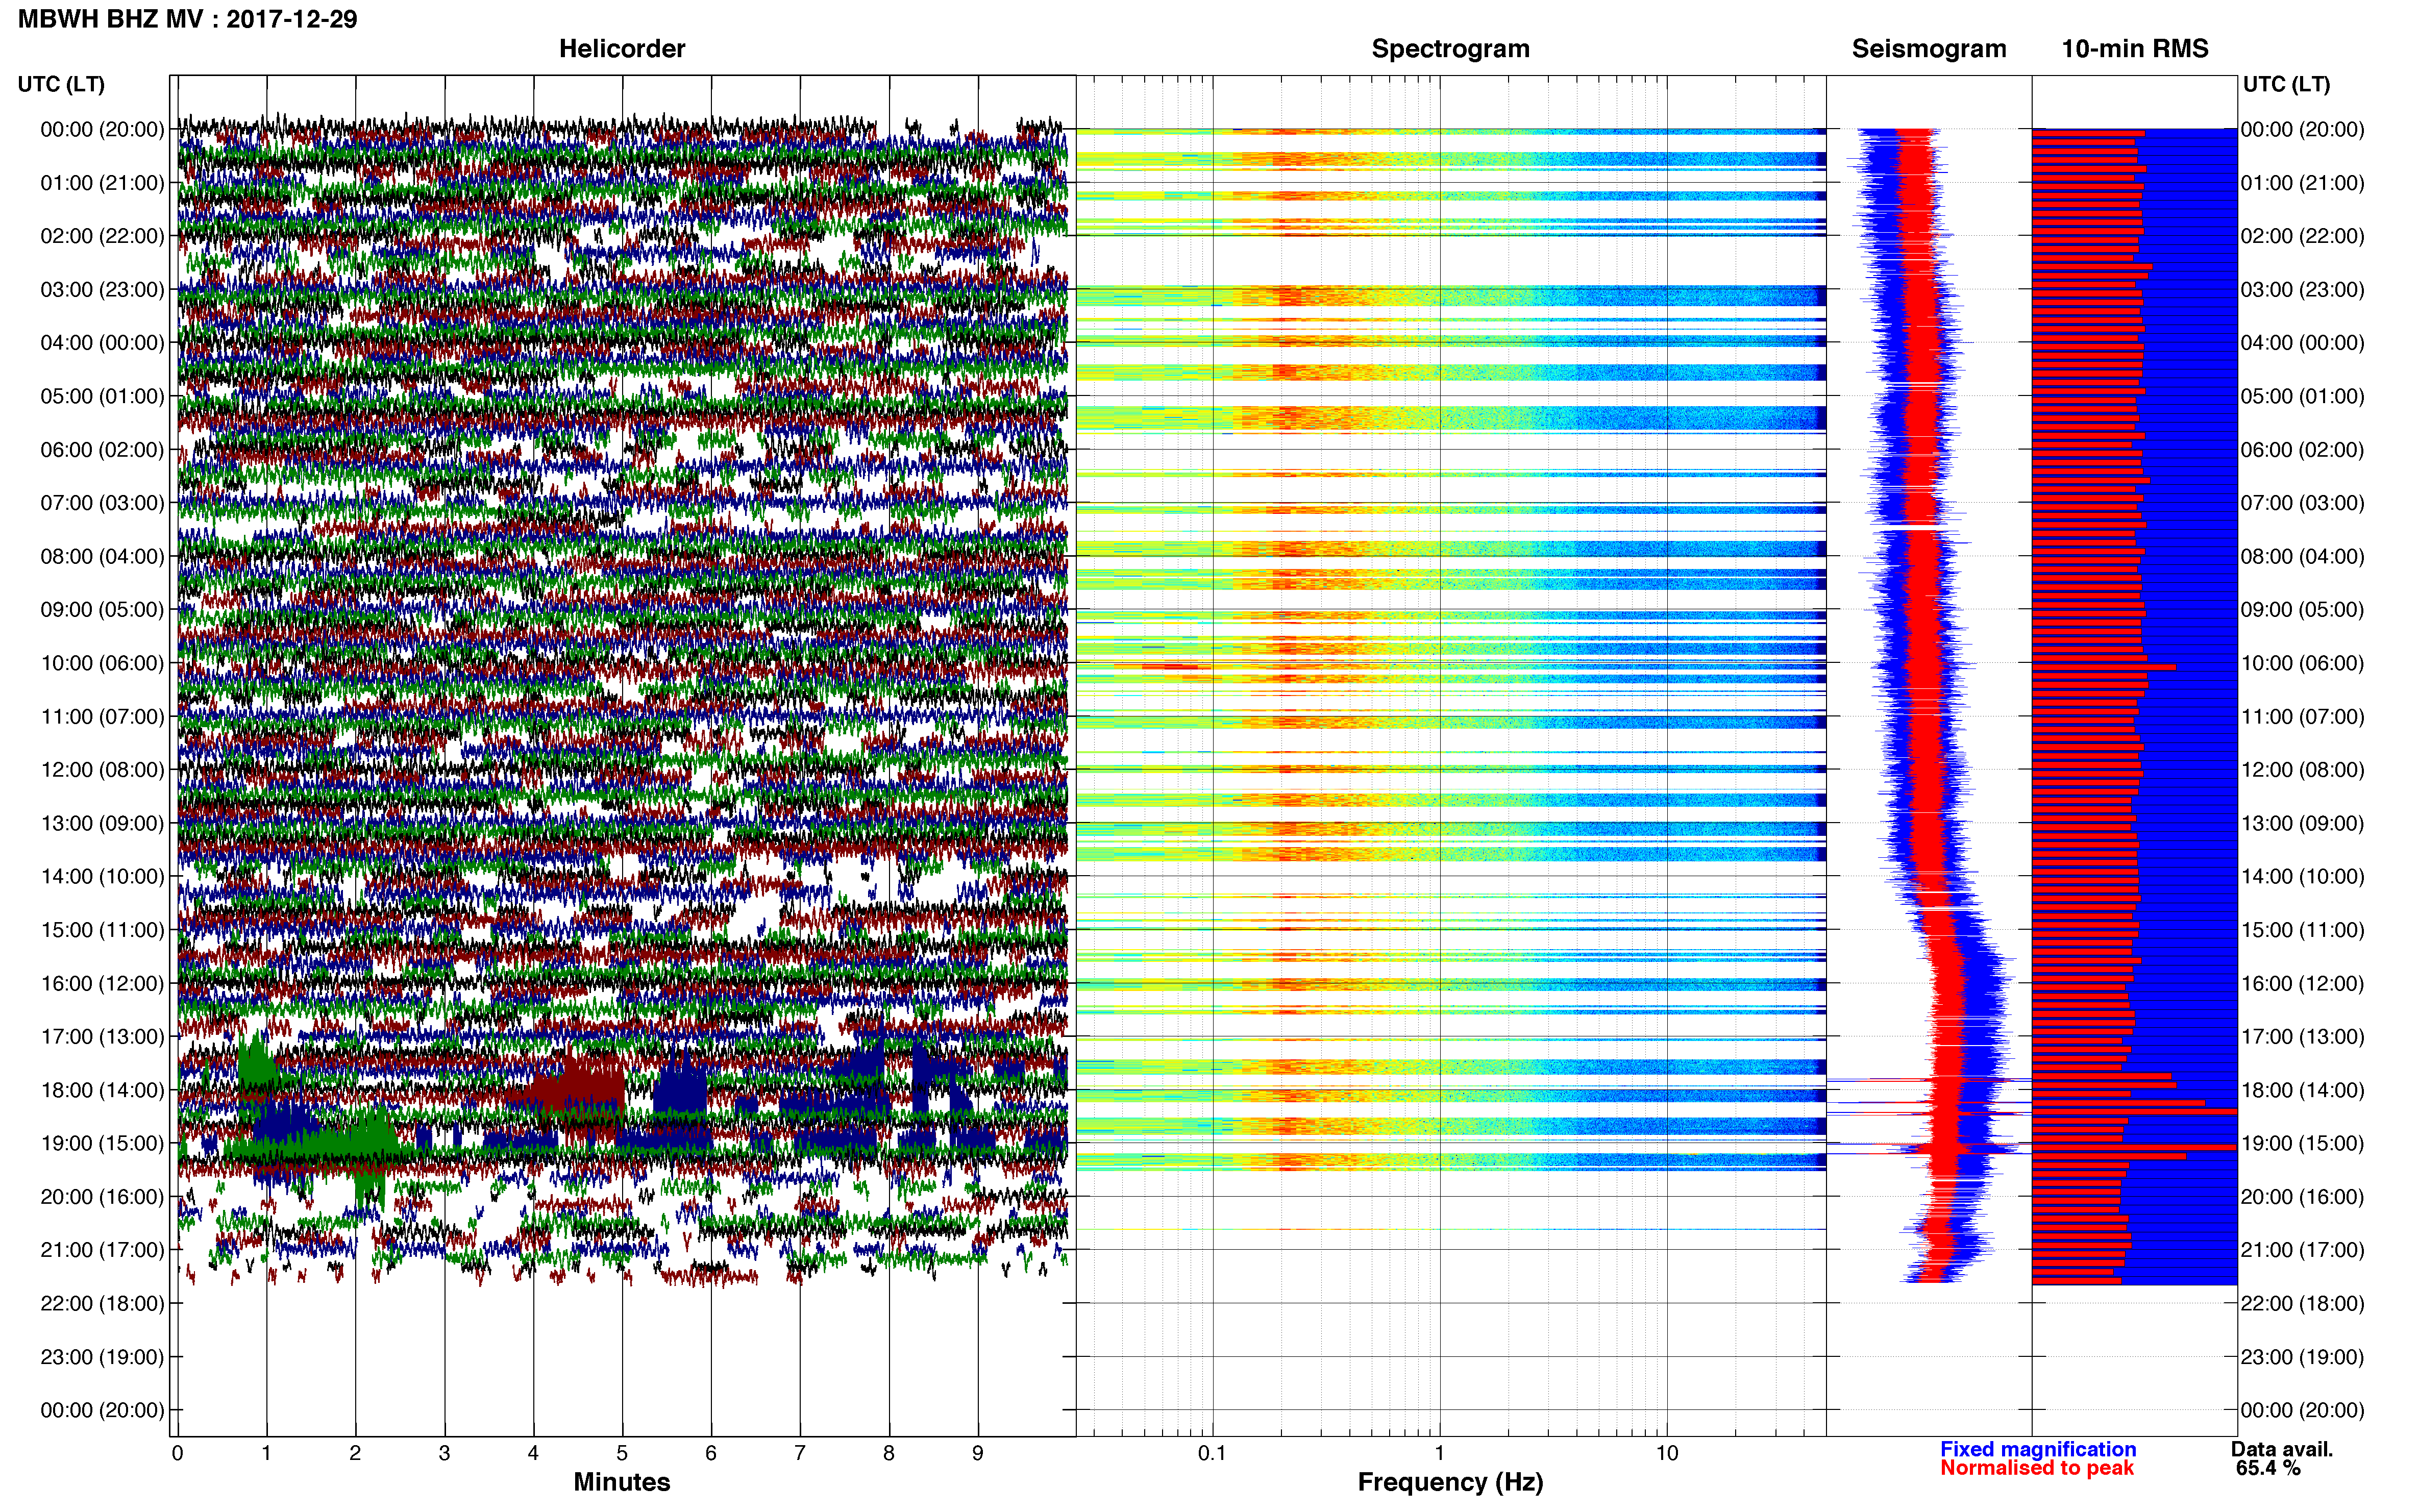Image resolution: width=2419 pixels, height=1512 pixels.
Task: Click left time label '10:00 (06:00)'
Action: point(102,663)
